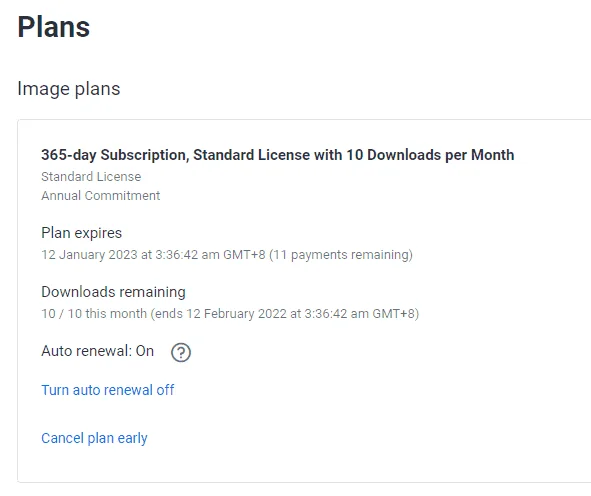Cancel plan early
The image size is (591, 496).
pos(94,438)
